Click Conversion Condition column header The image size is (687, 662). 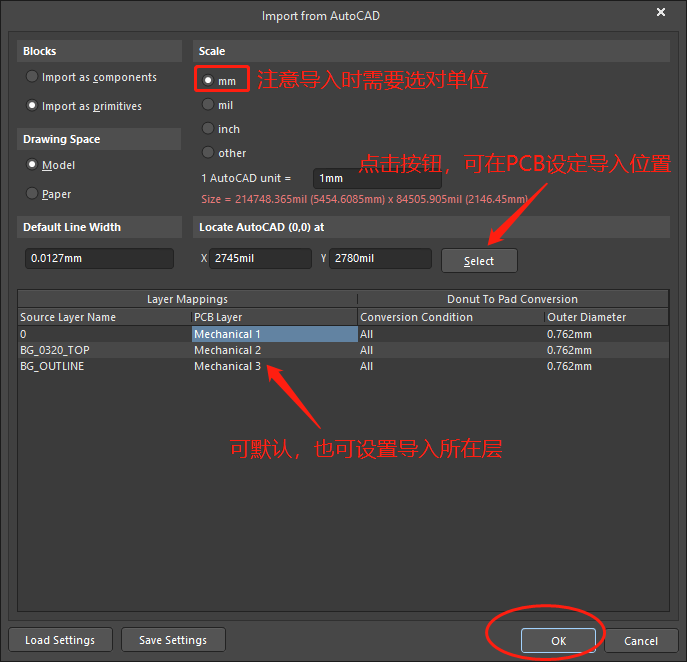451,317
